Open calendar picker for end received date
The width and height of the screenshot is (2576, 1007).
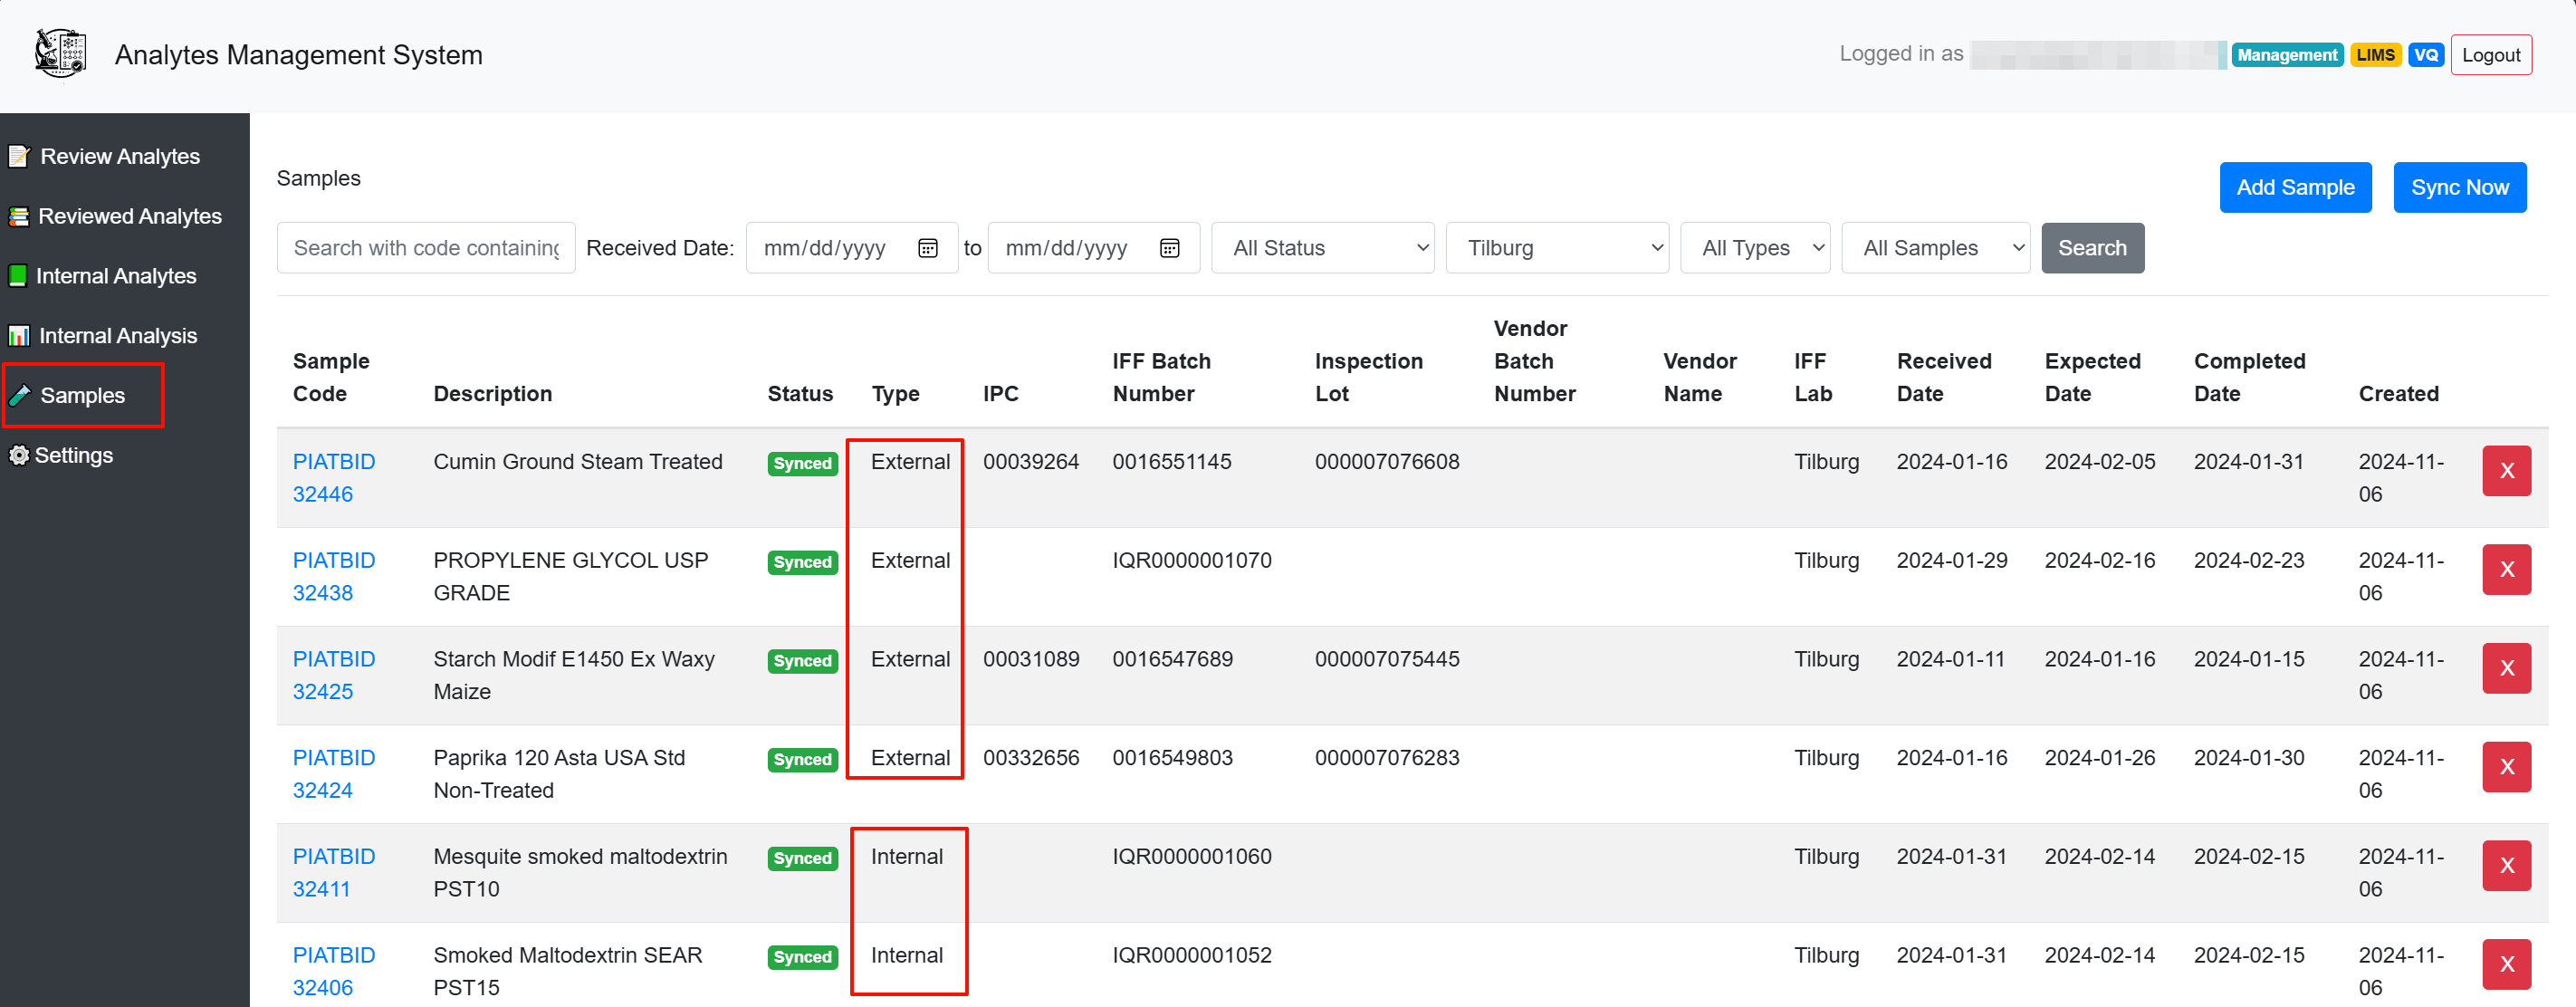pos(1169,248)
